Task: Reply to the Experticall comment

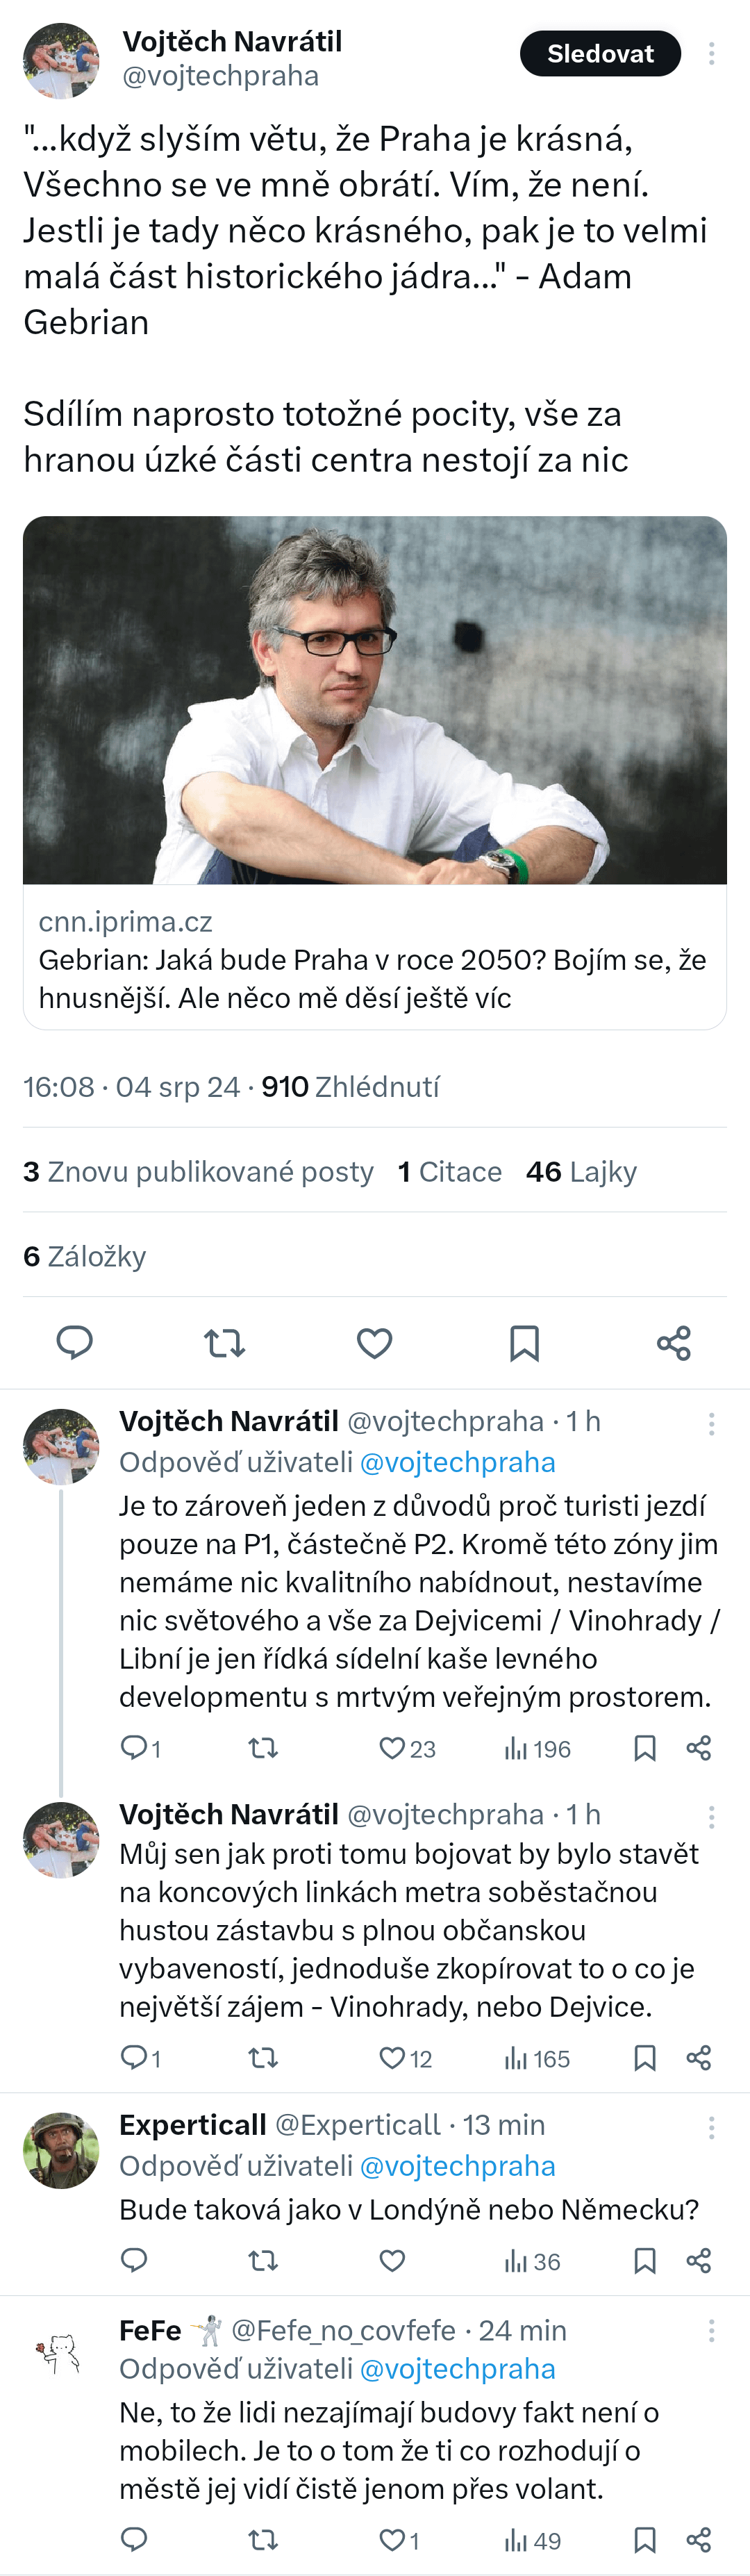Action: coord(134,2261)
